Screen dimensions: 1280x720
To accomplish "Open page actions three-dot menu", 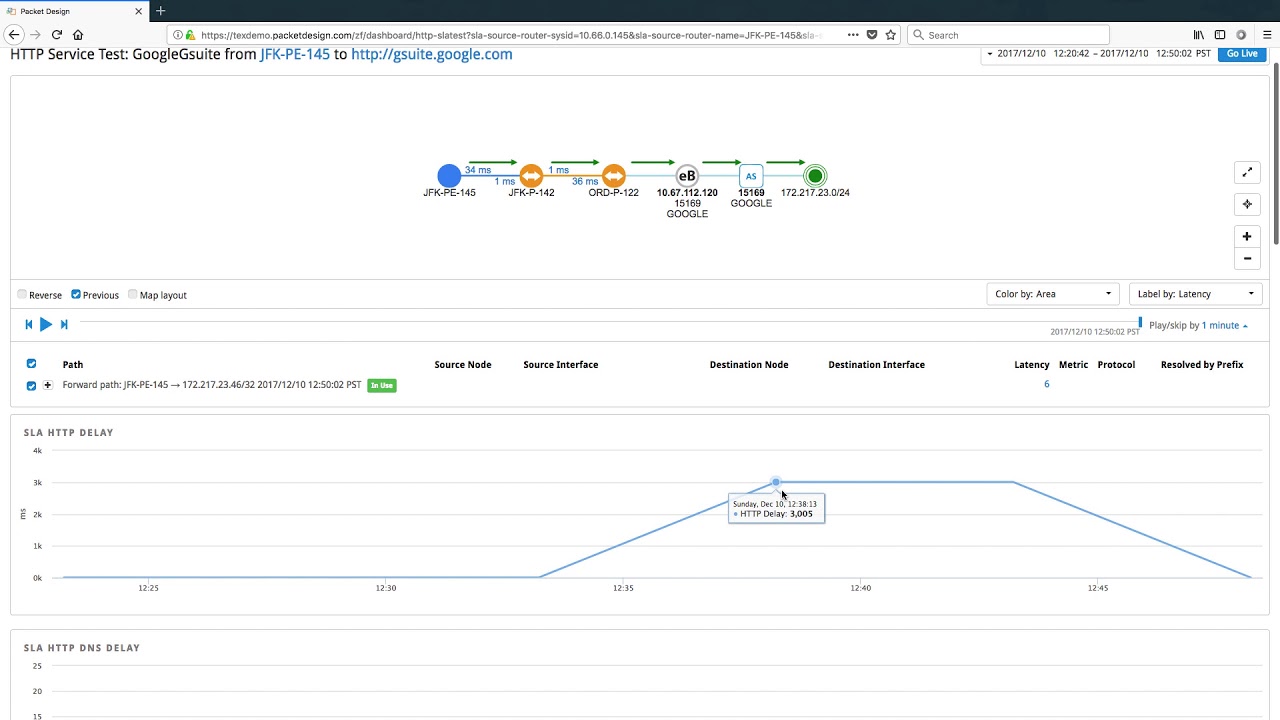I will coord(853,35).
